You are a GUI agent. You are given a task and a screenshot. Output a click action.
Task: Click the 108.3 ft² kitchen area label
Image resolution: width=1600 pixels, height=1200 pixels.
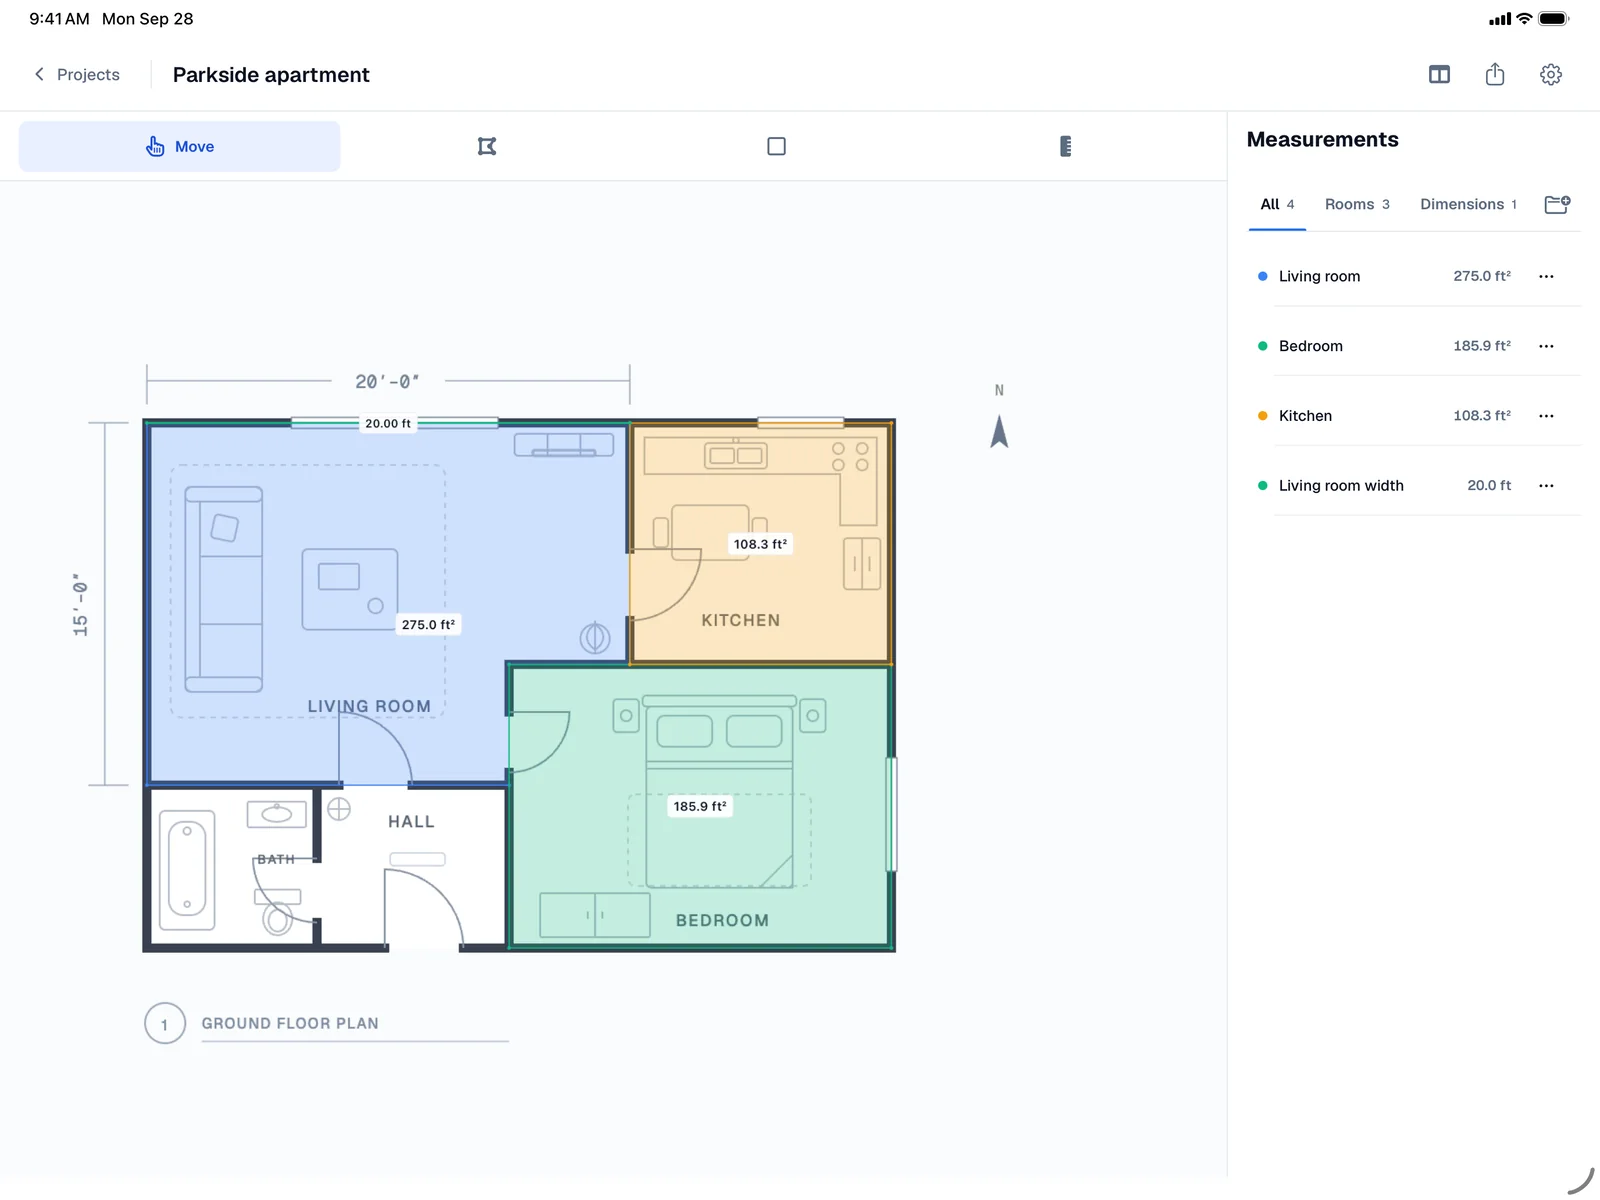[760, 544]
